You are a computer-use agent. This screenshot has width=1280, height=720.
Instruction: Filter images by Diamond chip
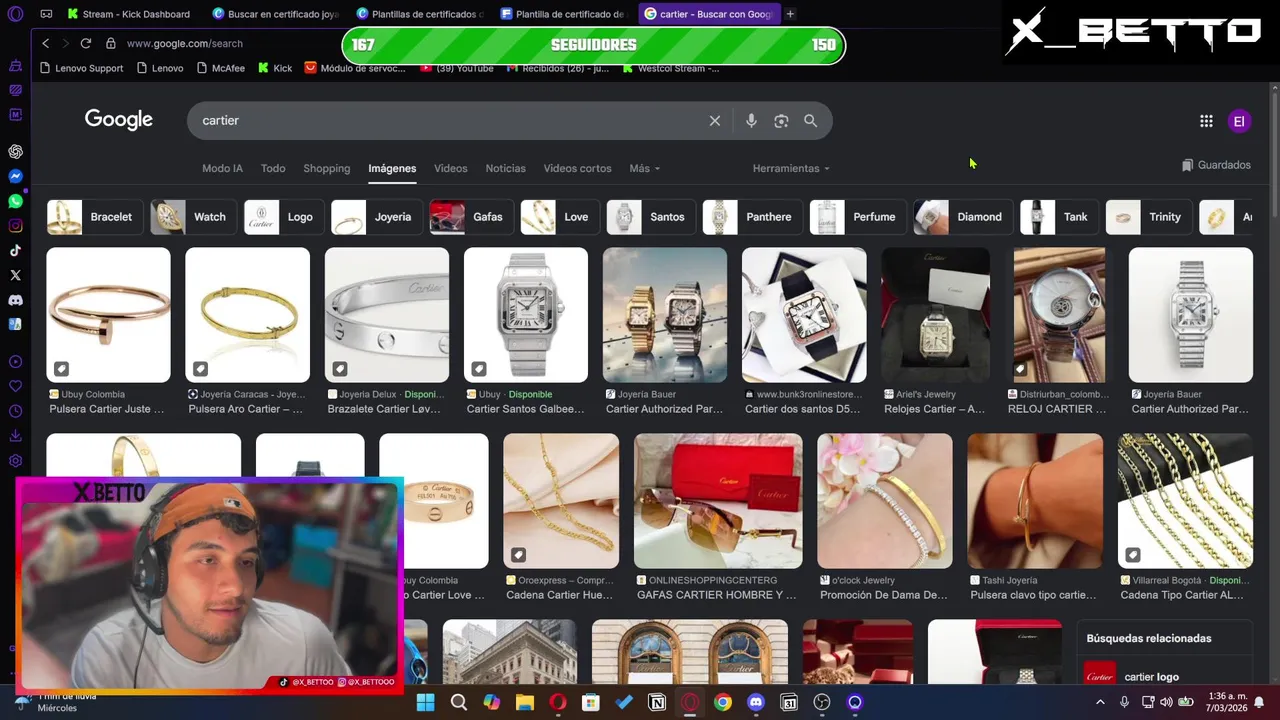coord(962,217)
